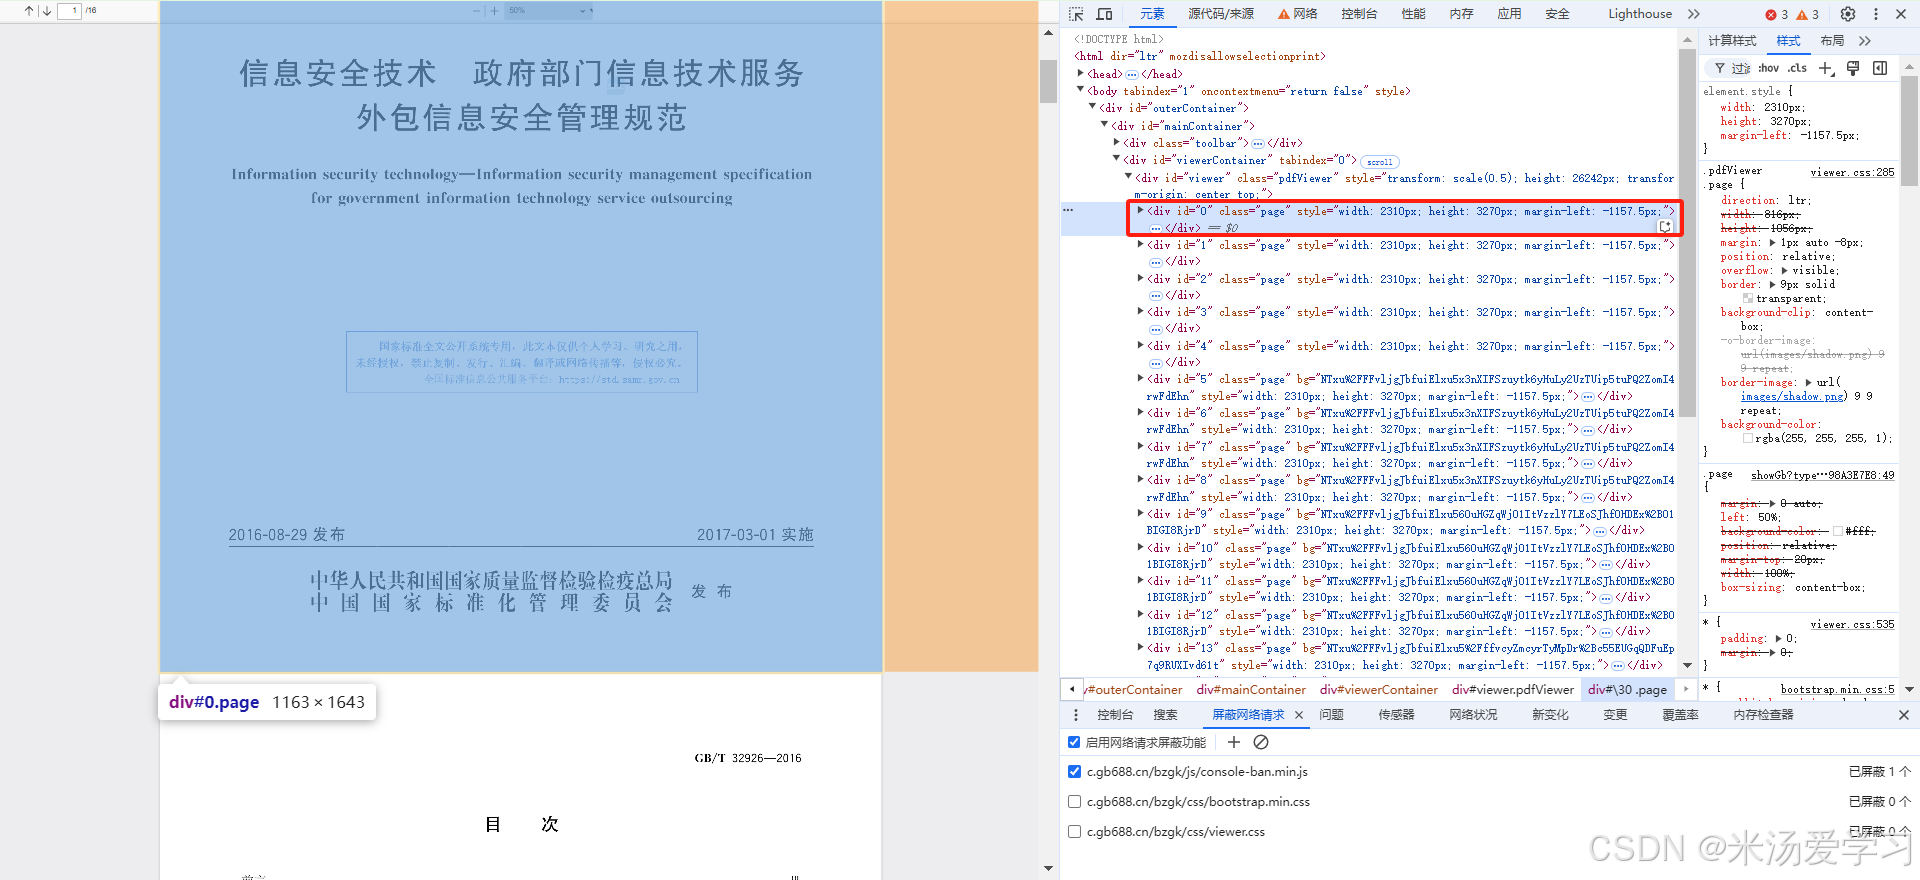Switch to 源代码/来源 panel tab
This screenshot has height=880, width=1920.
click(x=1221, y=14)
